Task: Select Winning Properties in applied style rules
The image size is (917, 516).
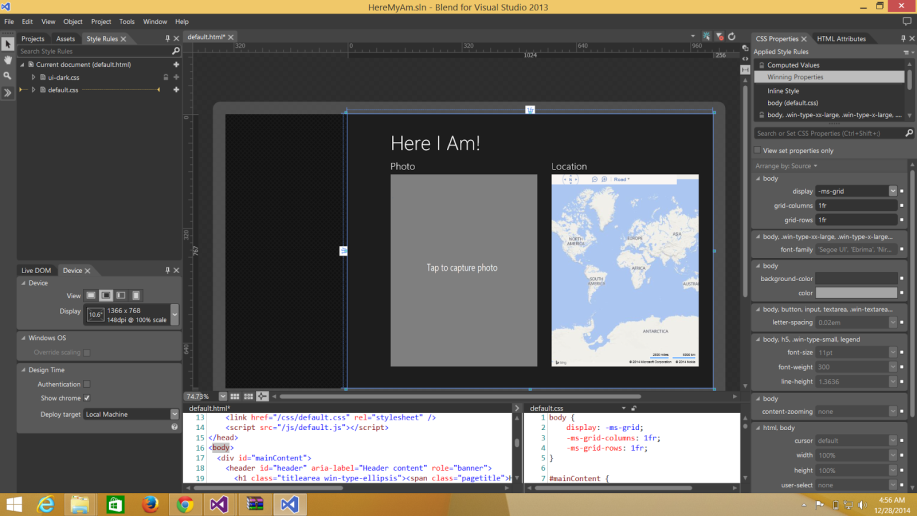Action: pyautogui.click(x=795, y=77)
